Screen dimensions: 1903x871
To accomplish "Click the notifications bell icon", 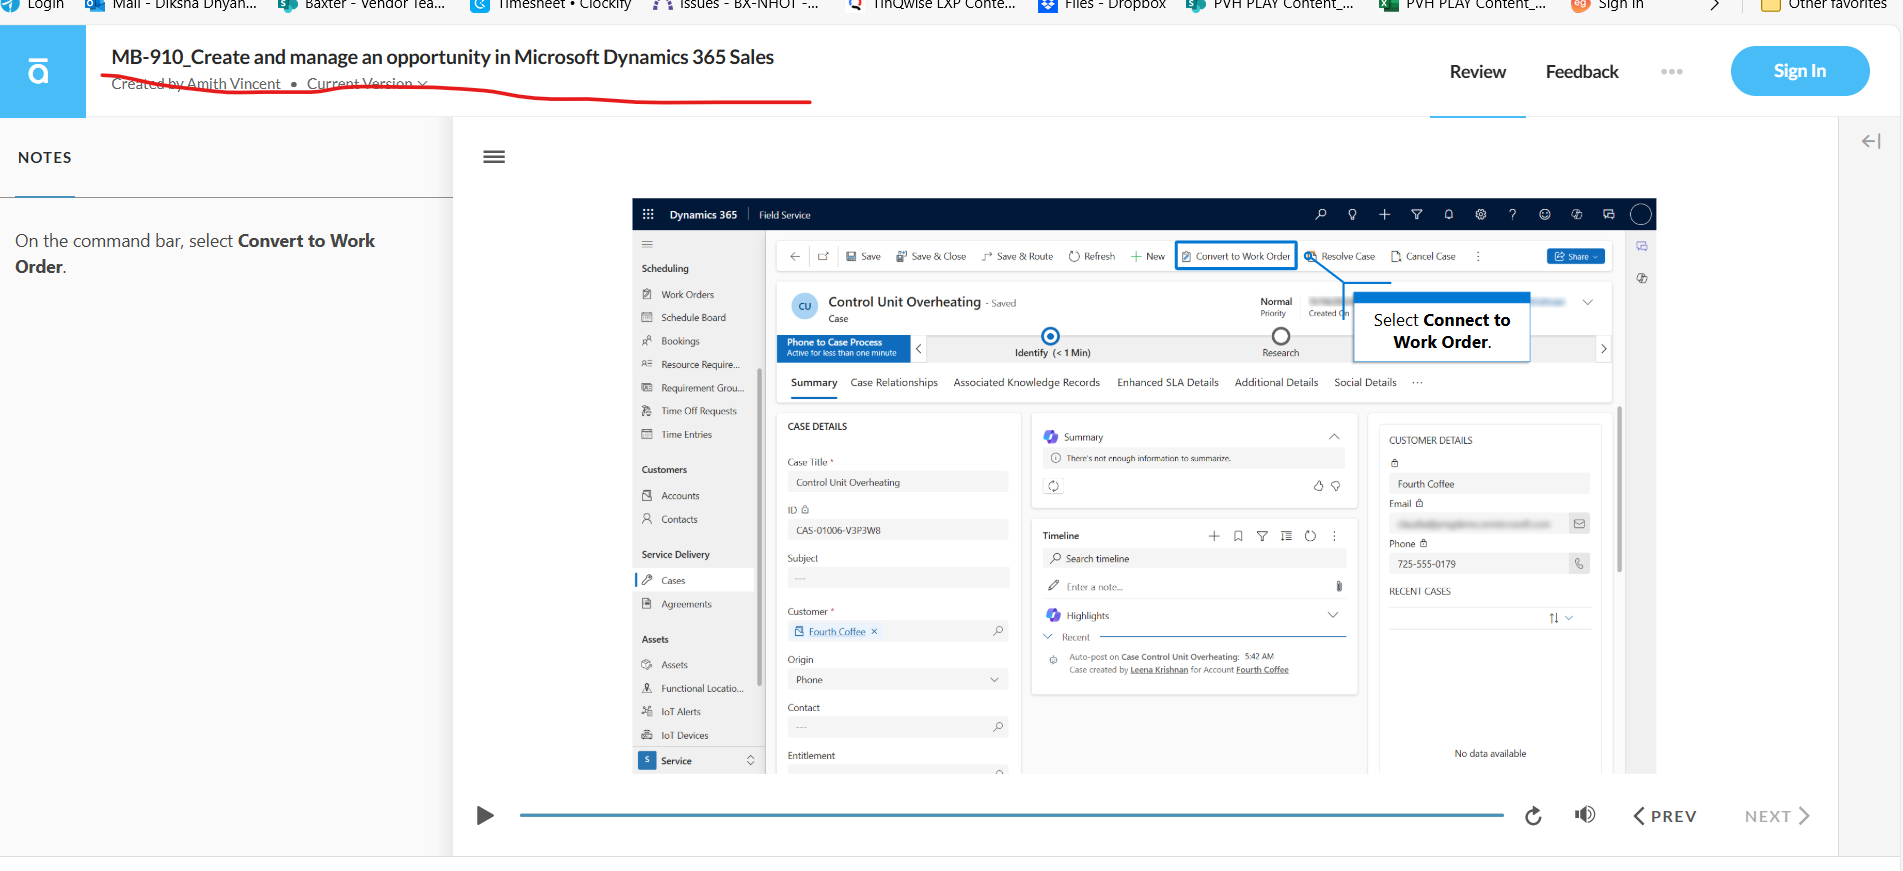I will (1449, 214).
